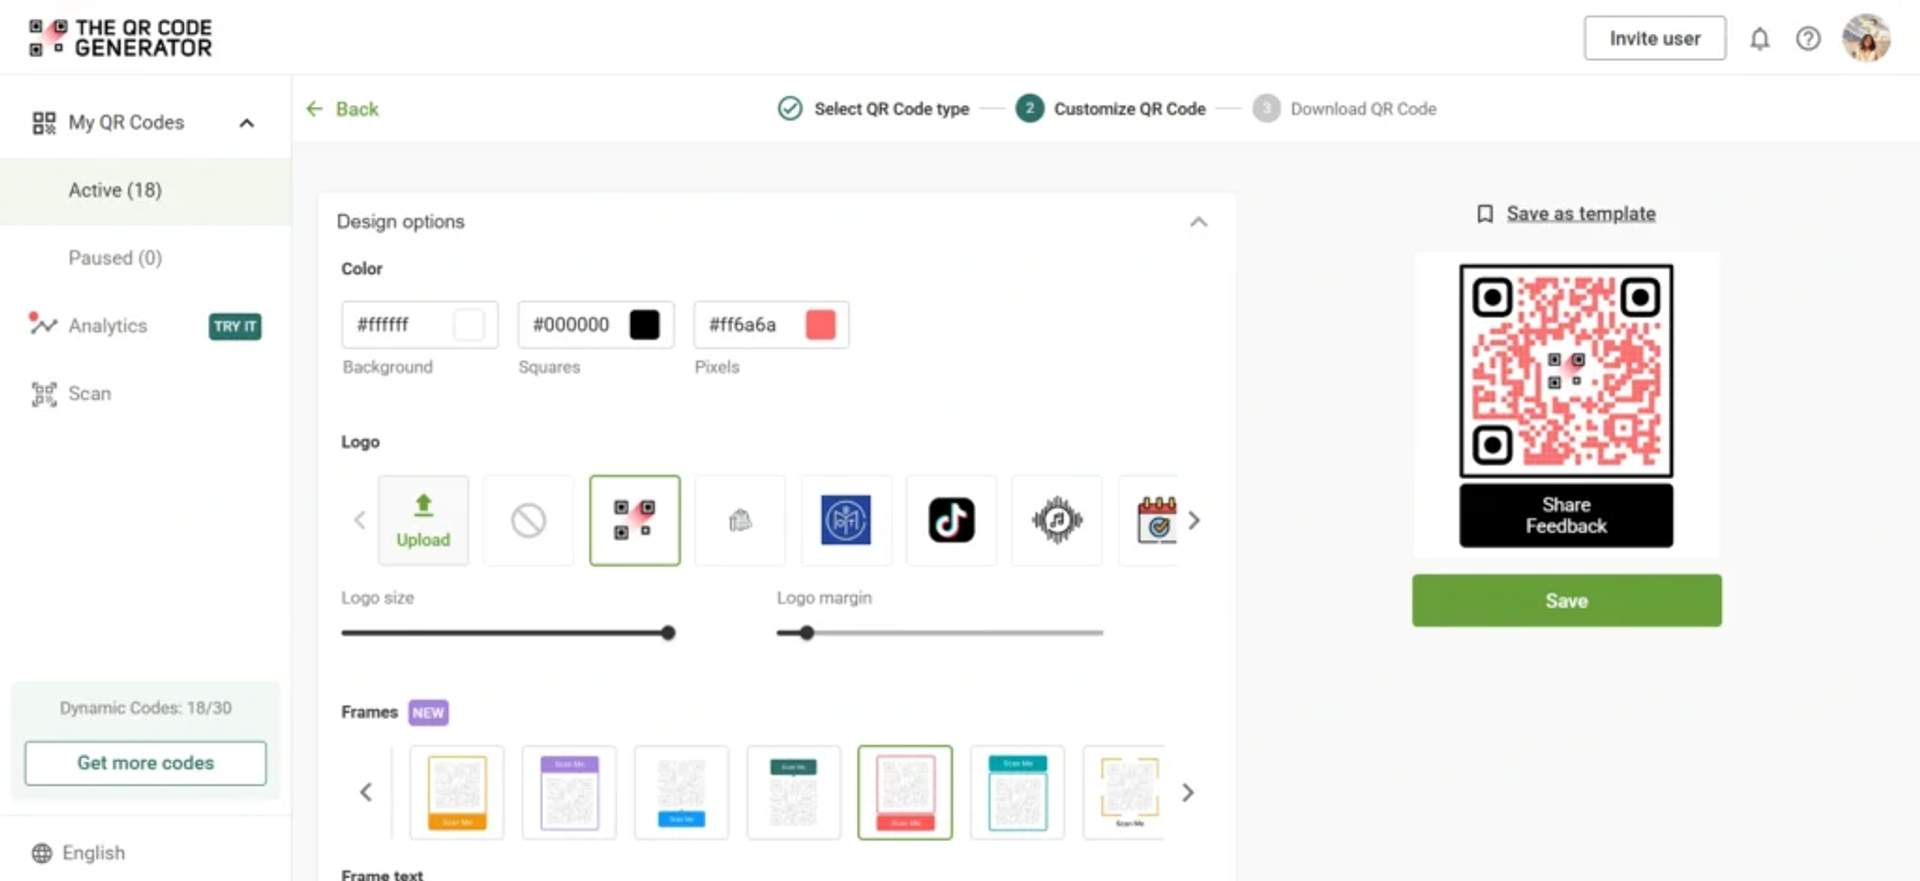Viewport: 1920px width, 881px height.
Task: Select the dark green top-label frame
Action: [x=793, y=793]
